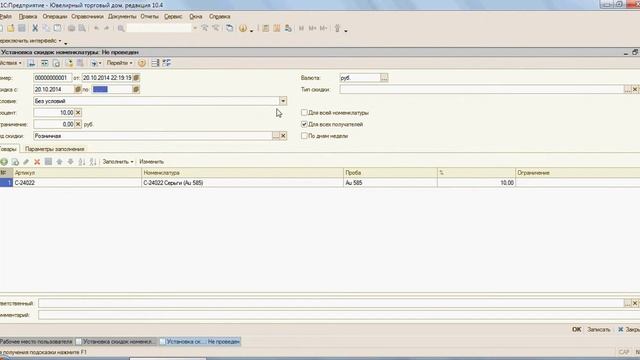Click the Open folder icon in main toolbar
The width and height of the screenshot is (640, 360).
pos(11,28)
